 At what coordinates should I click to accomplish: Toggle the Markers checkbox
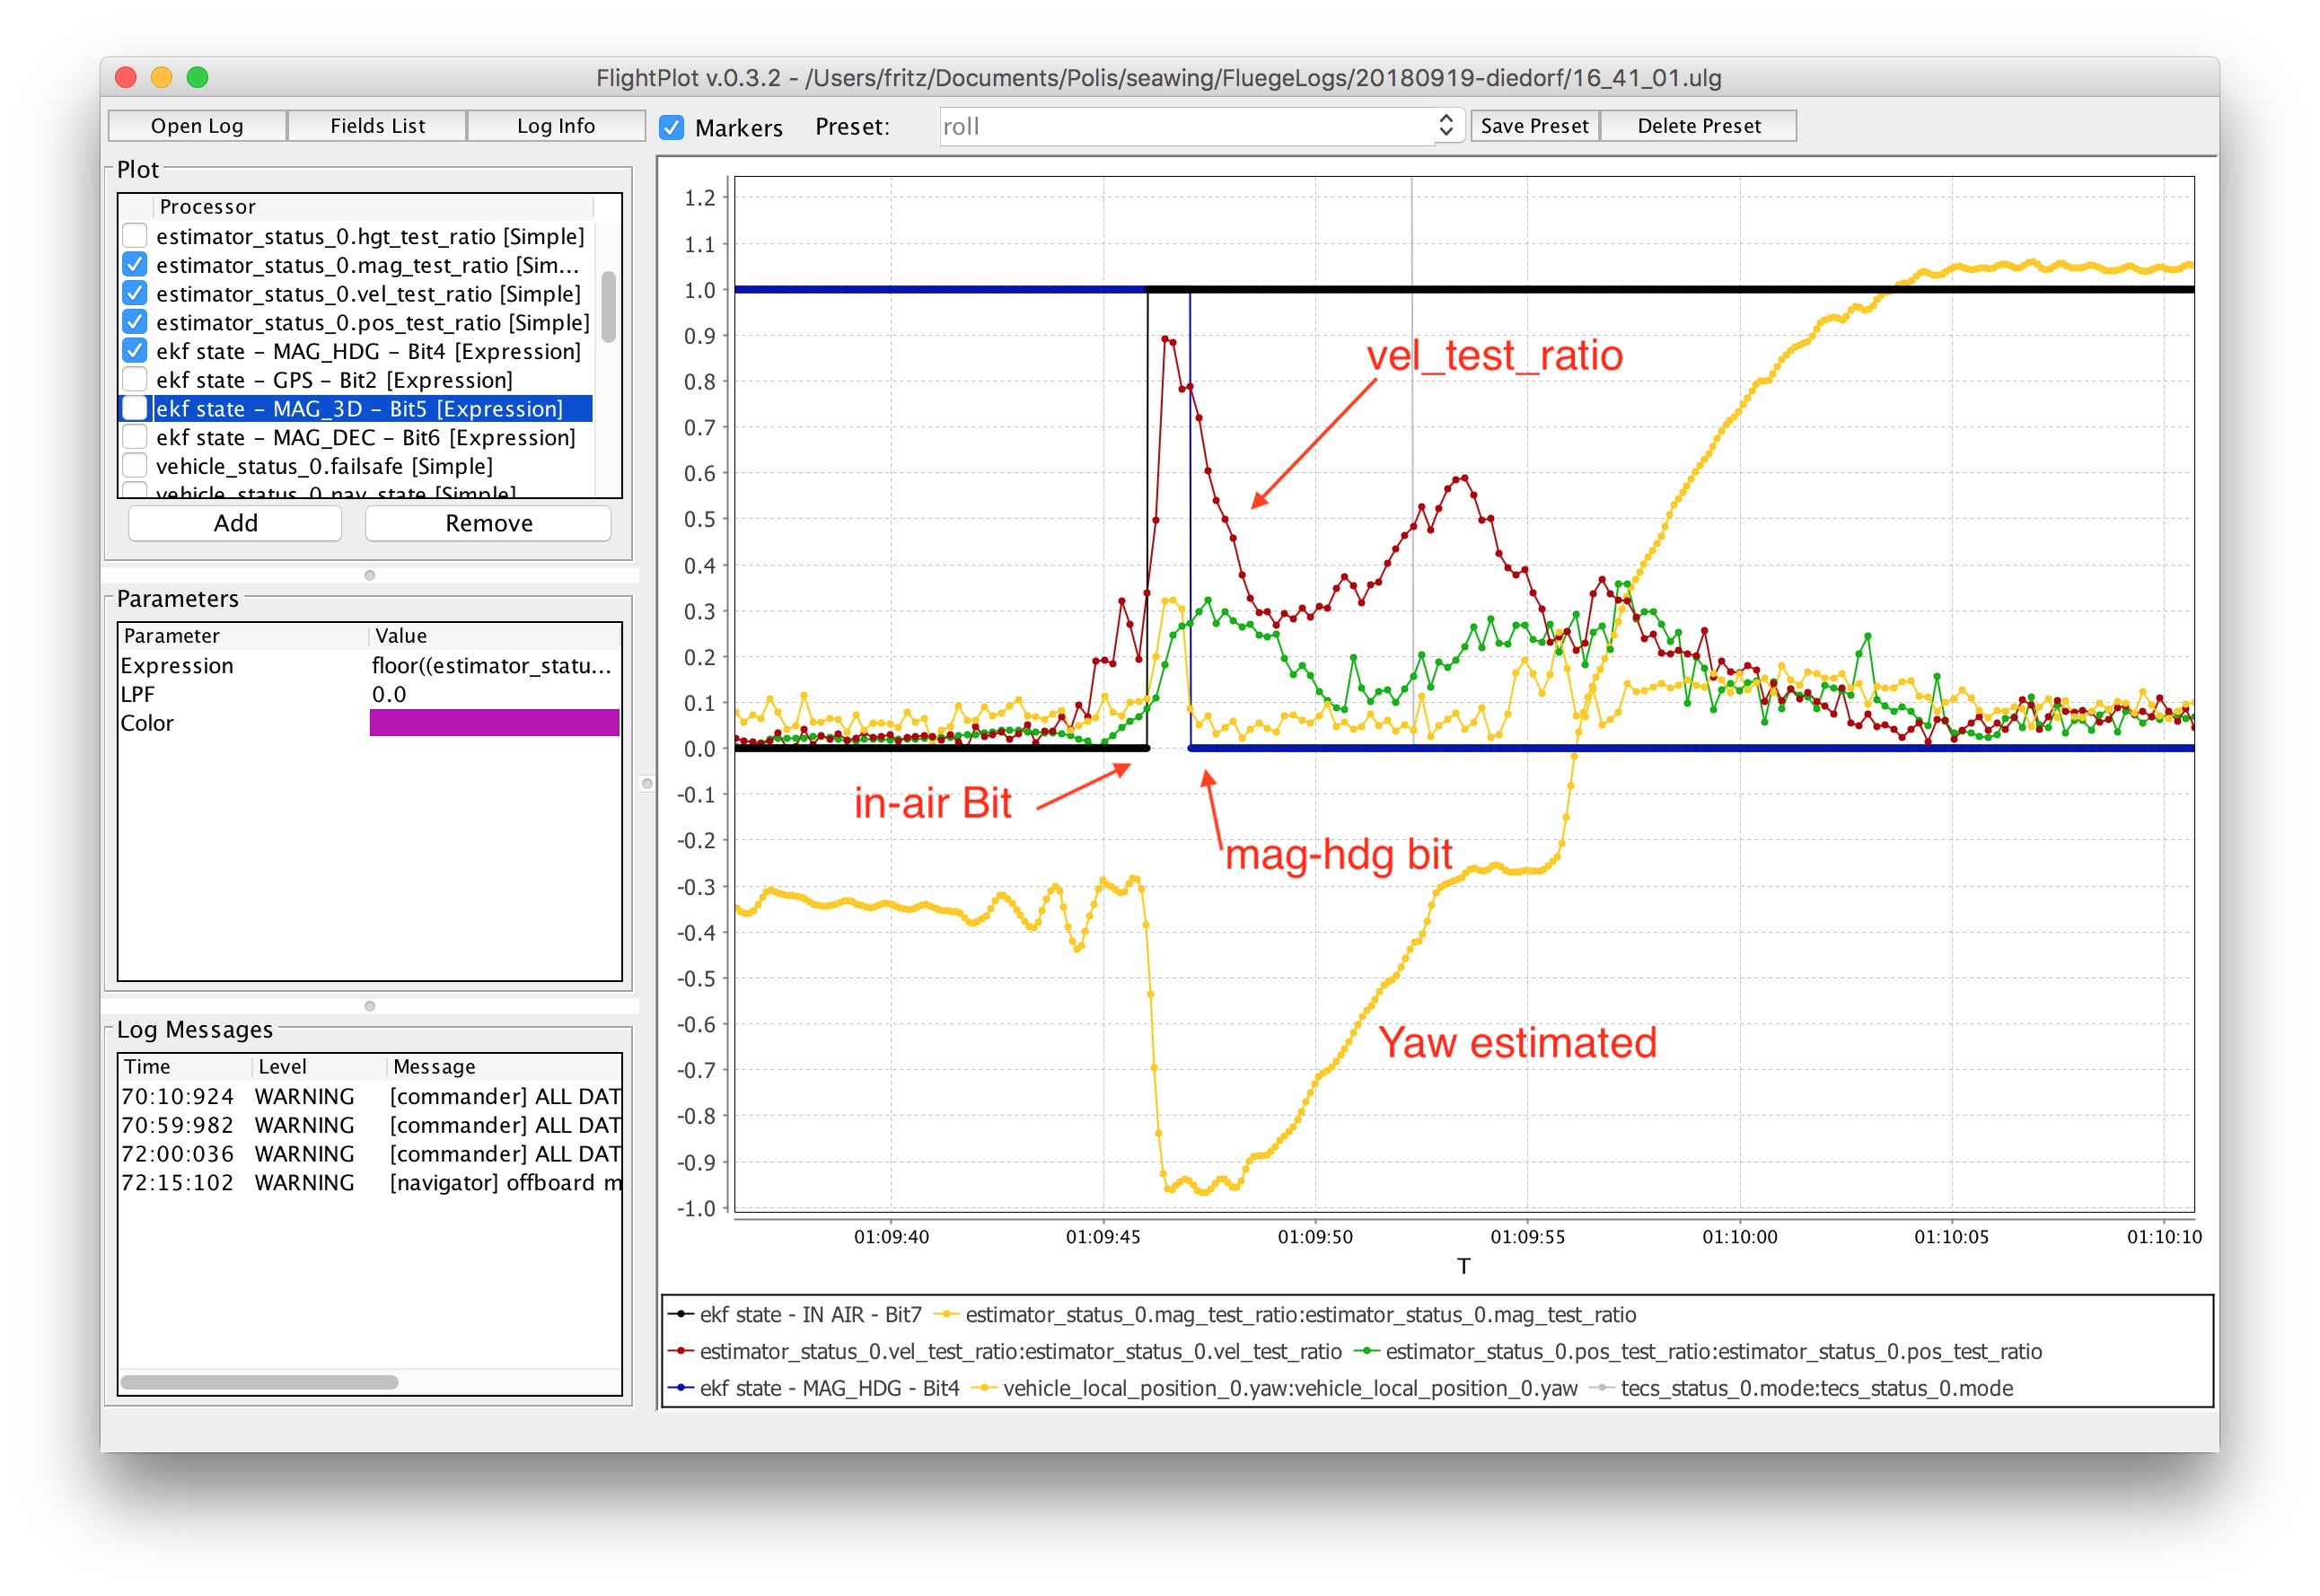point(672,128)
